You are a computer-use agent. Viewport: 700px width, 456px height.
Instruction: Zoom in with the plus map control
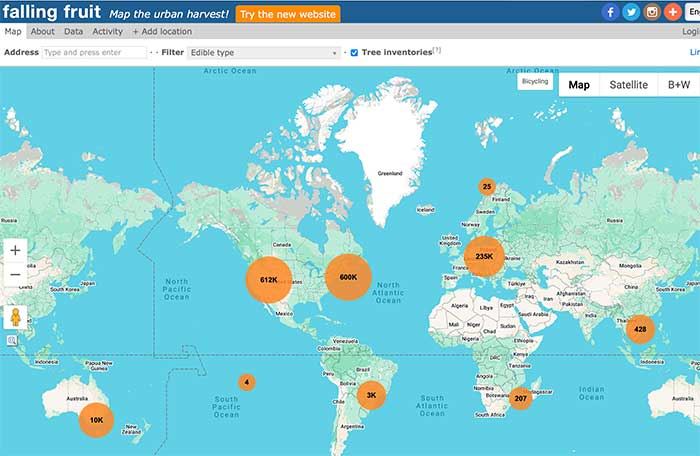[15, 250]
